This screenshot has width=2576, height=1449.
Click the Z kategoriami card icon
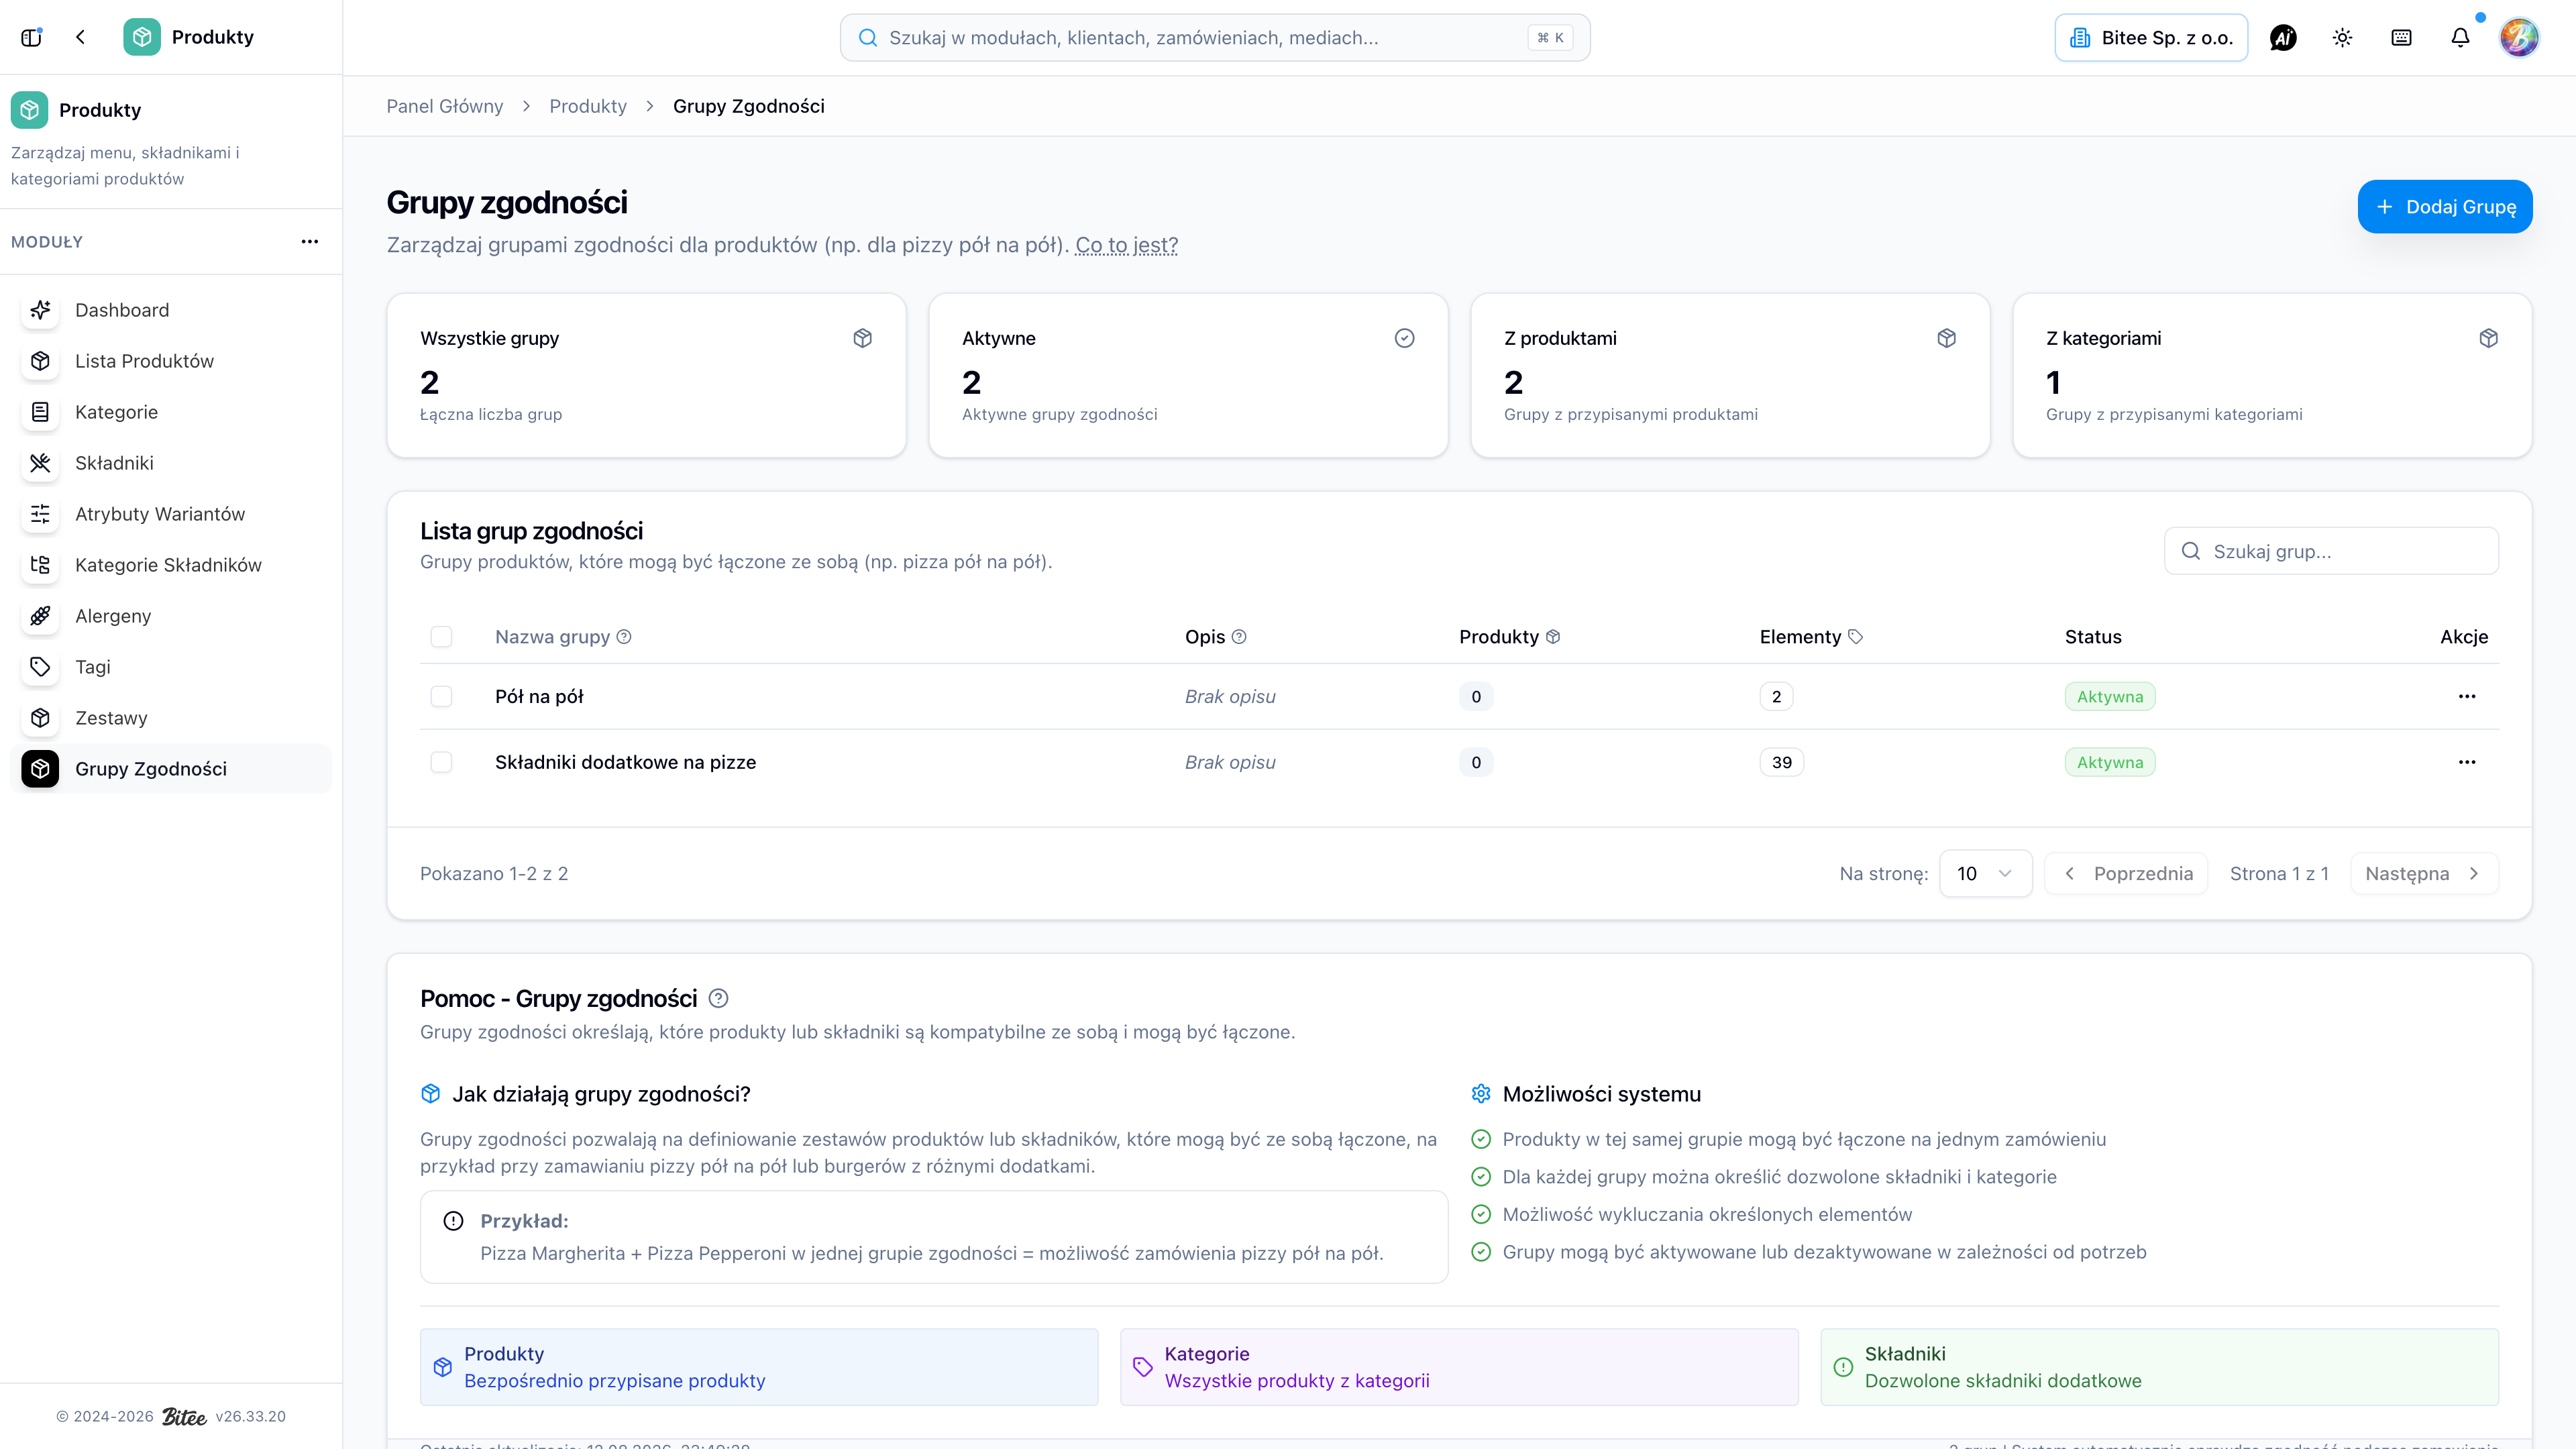(2489, 338)
